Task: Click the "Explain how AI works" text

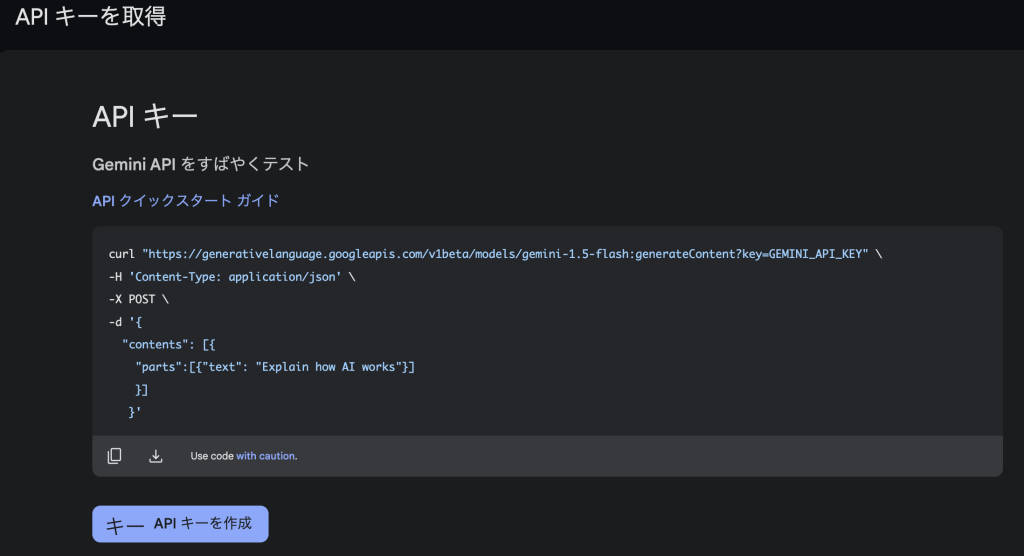Action: pos(327,367)
